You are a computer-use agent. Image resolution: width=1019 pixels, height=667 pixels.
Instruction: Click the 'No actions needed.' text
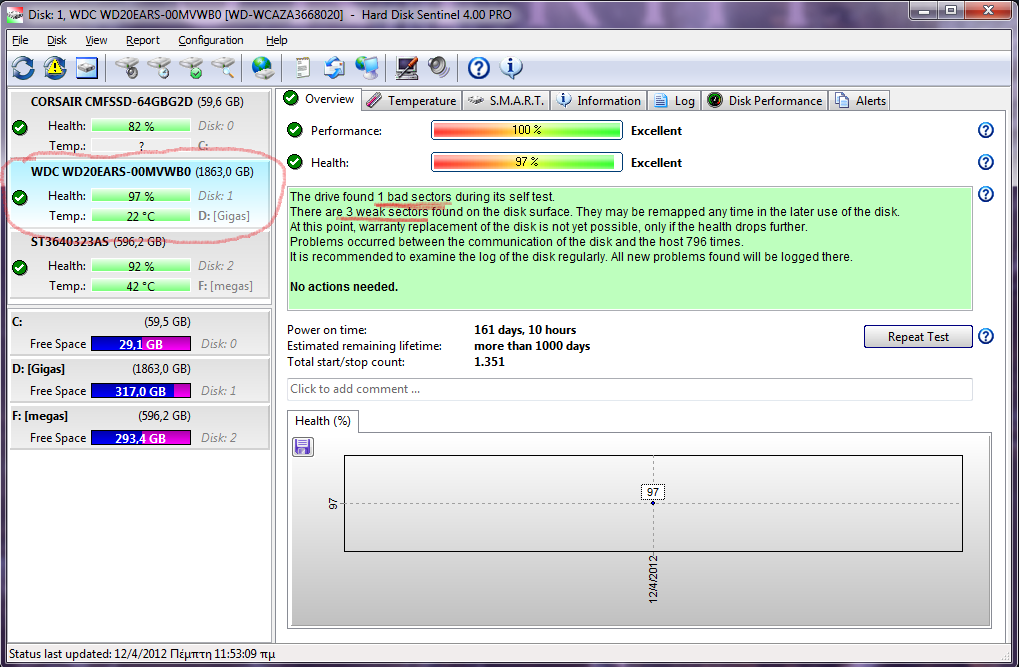coord(344,287)
